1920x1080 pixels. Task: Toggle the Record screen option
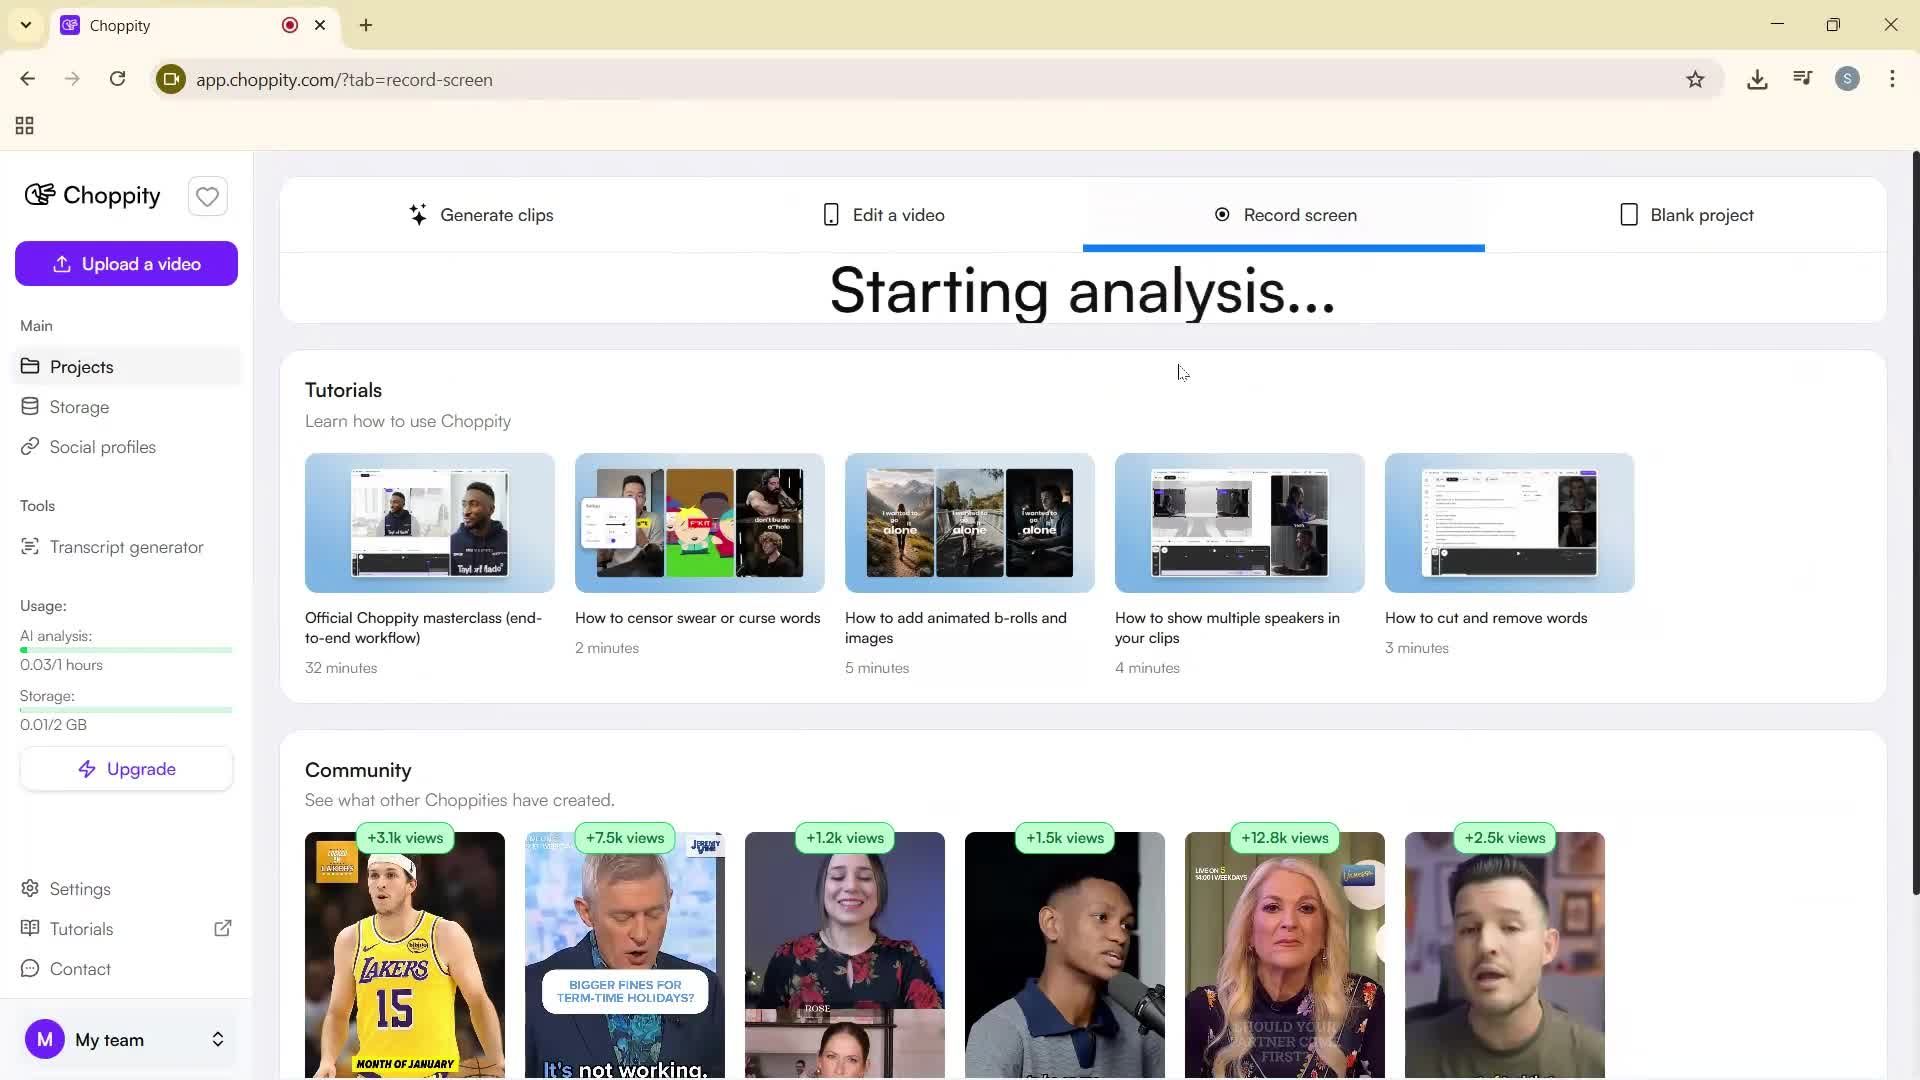[x=1284, y=214]
